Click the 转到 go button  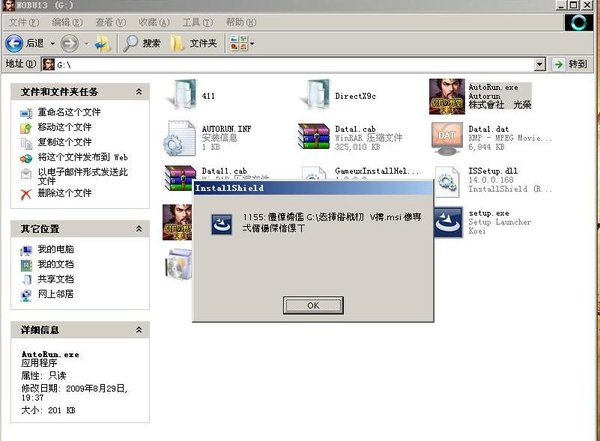[570, 64]
